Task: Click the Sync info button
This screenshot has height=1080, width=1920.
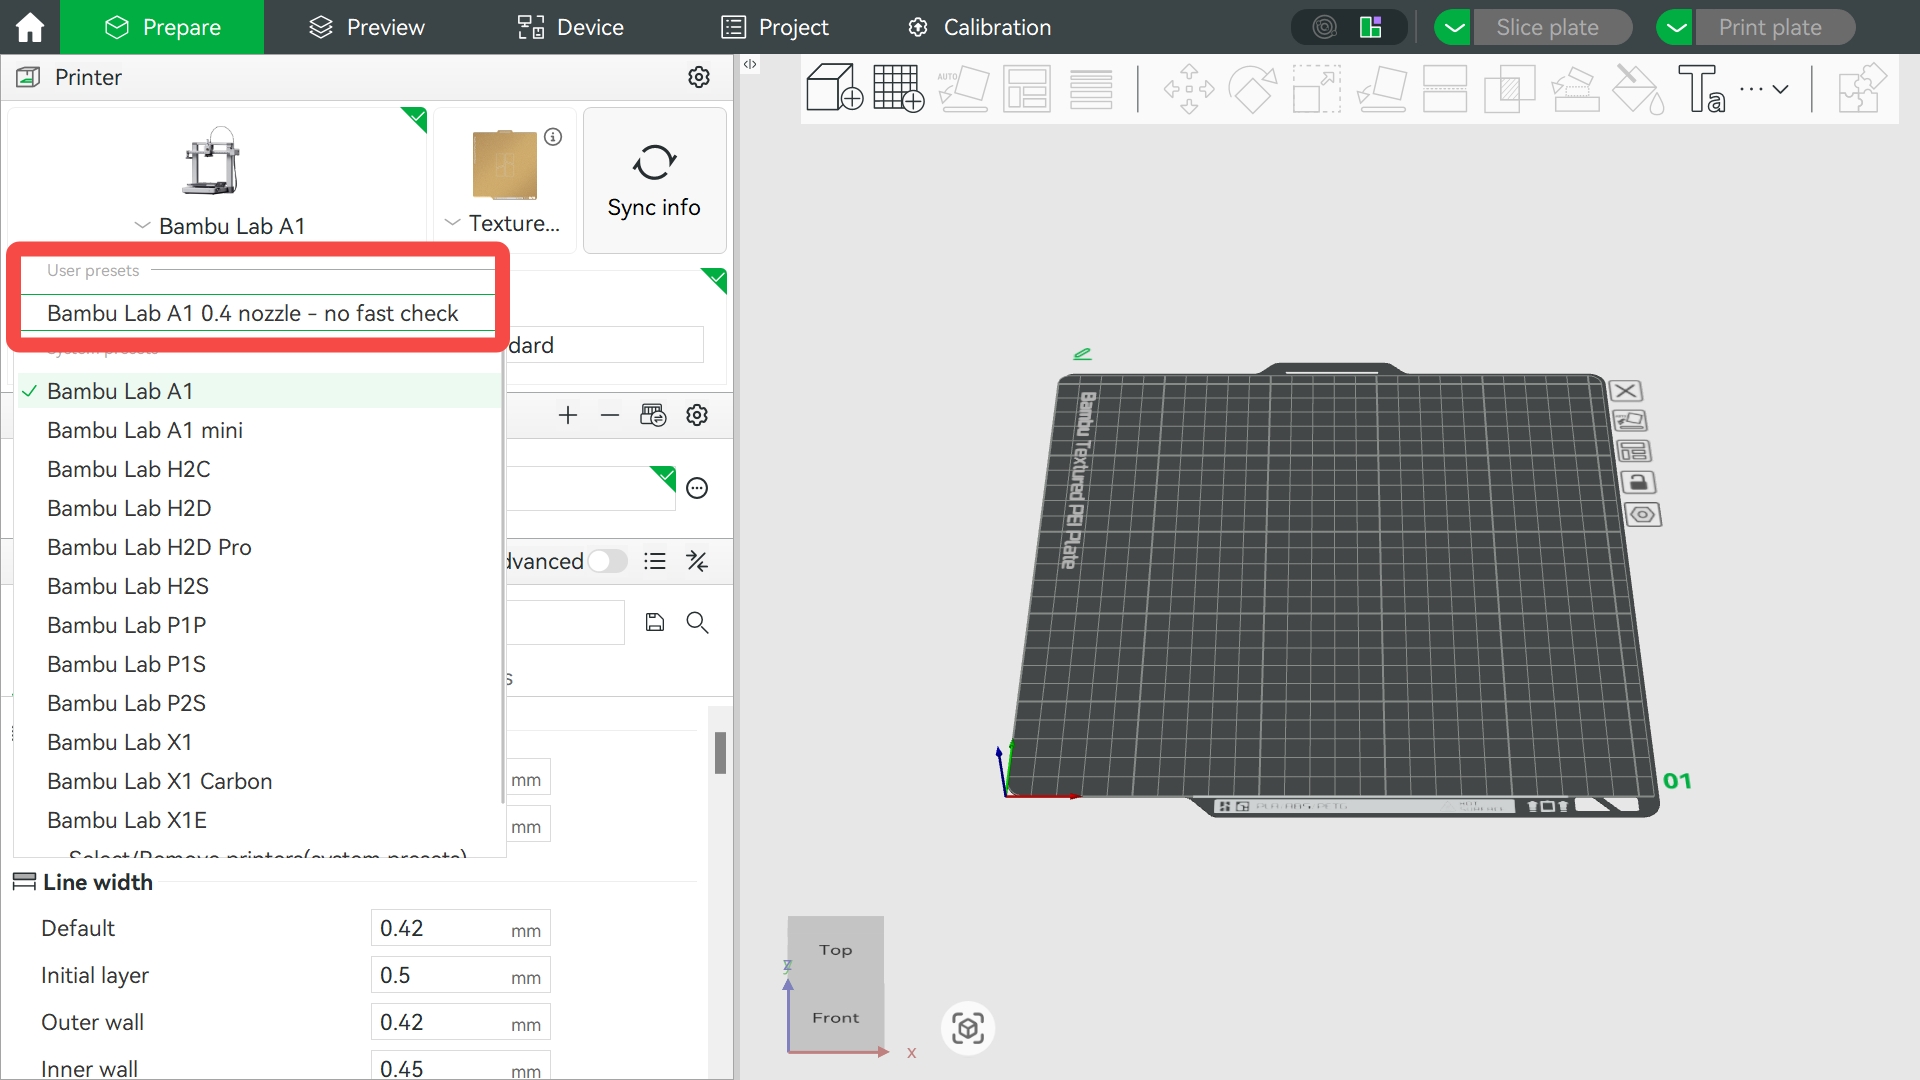Action: point(654,180)
